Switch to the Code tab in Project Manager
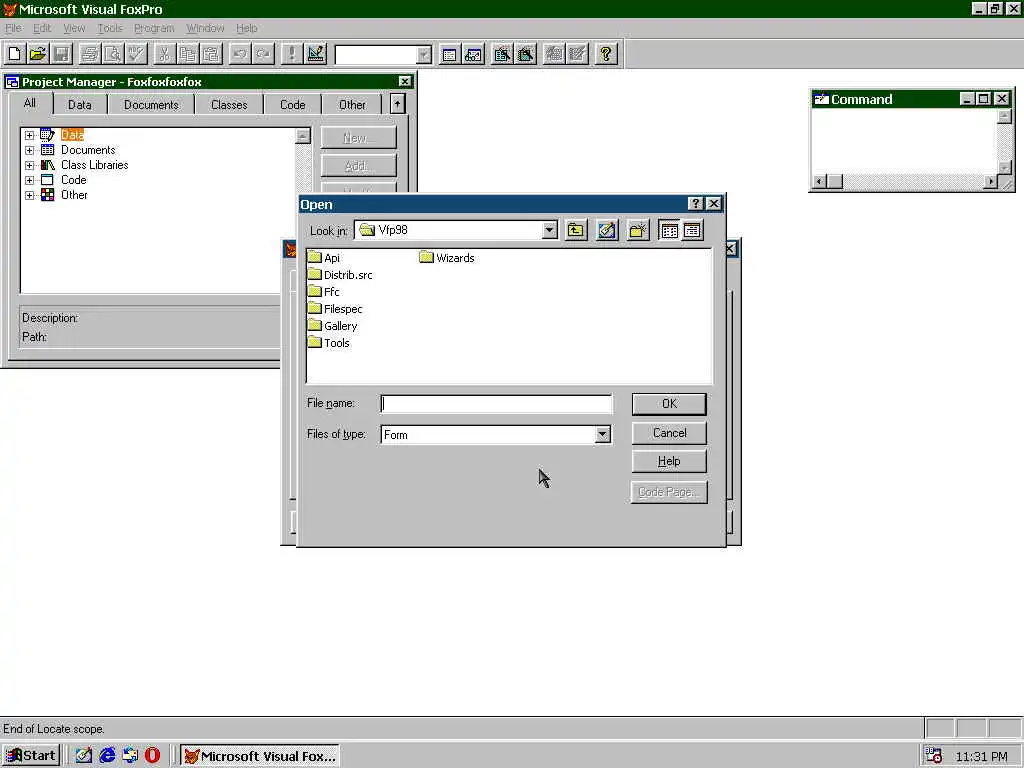The height and width of the screenshot is (768, 1024). tap(293, 104)
